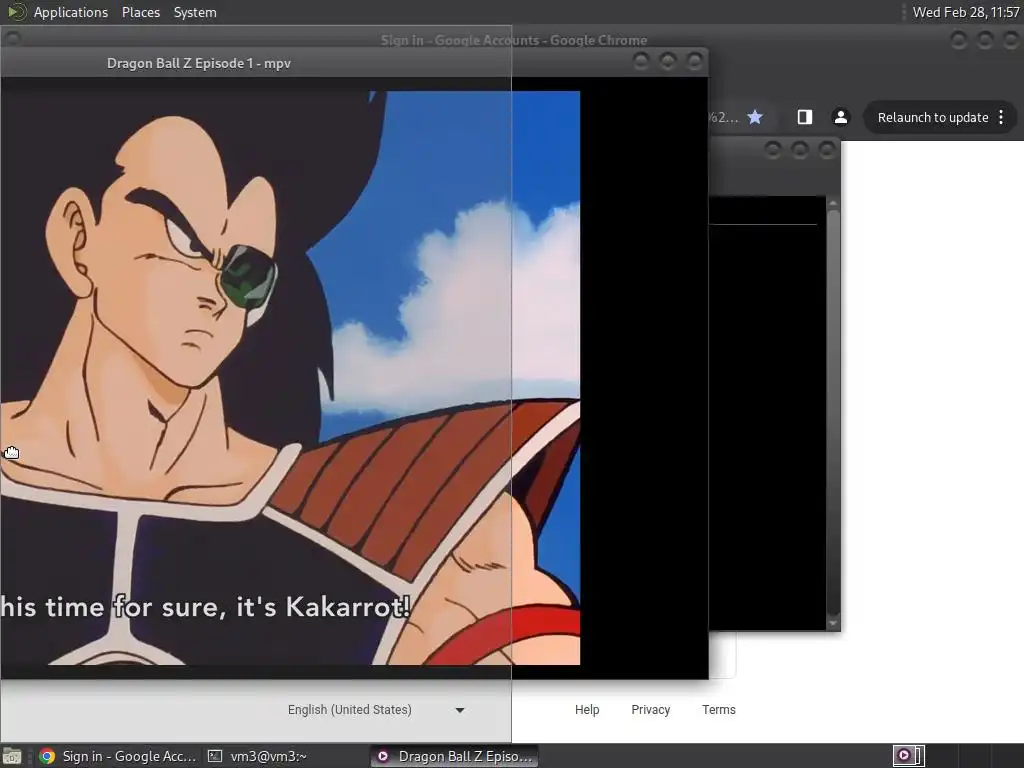The image size is (1024, 768).
Task: Click the scroll up arrow in the terminal window
Action: point(833,203)
